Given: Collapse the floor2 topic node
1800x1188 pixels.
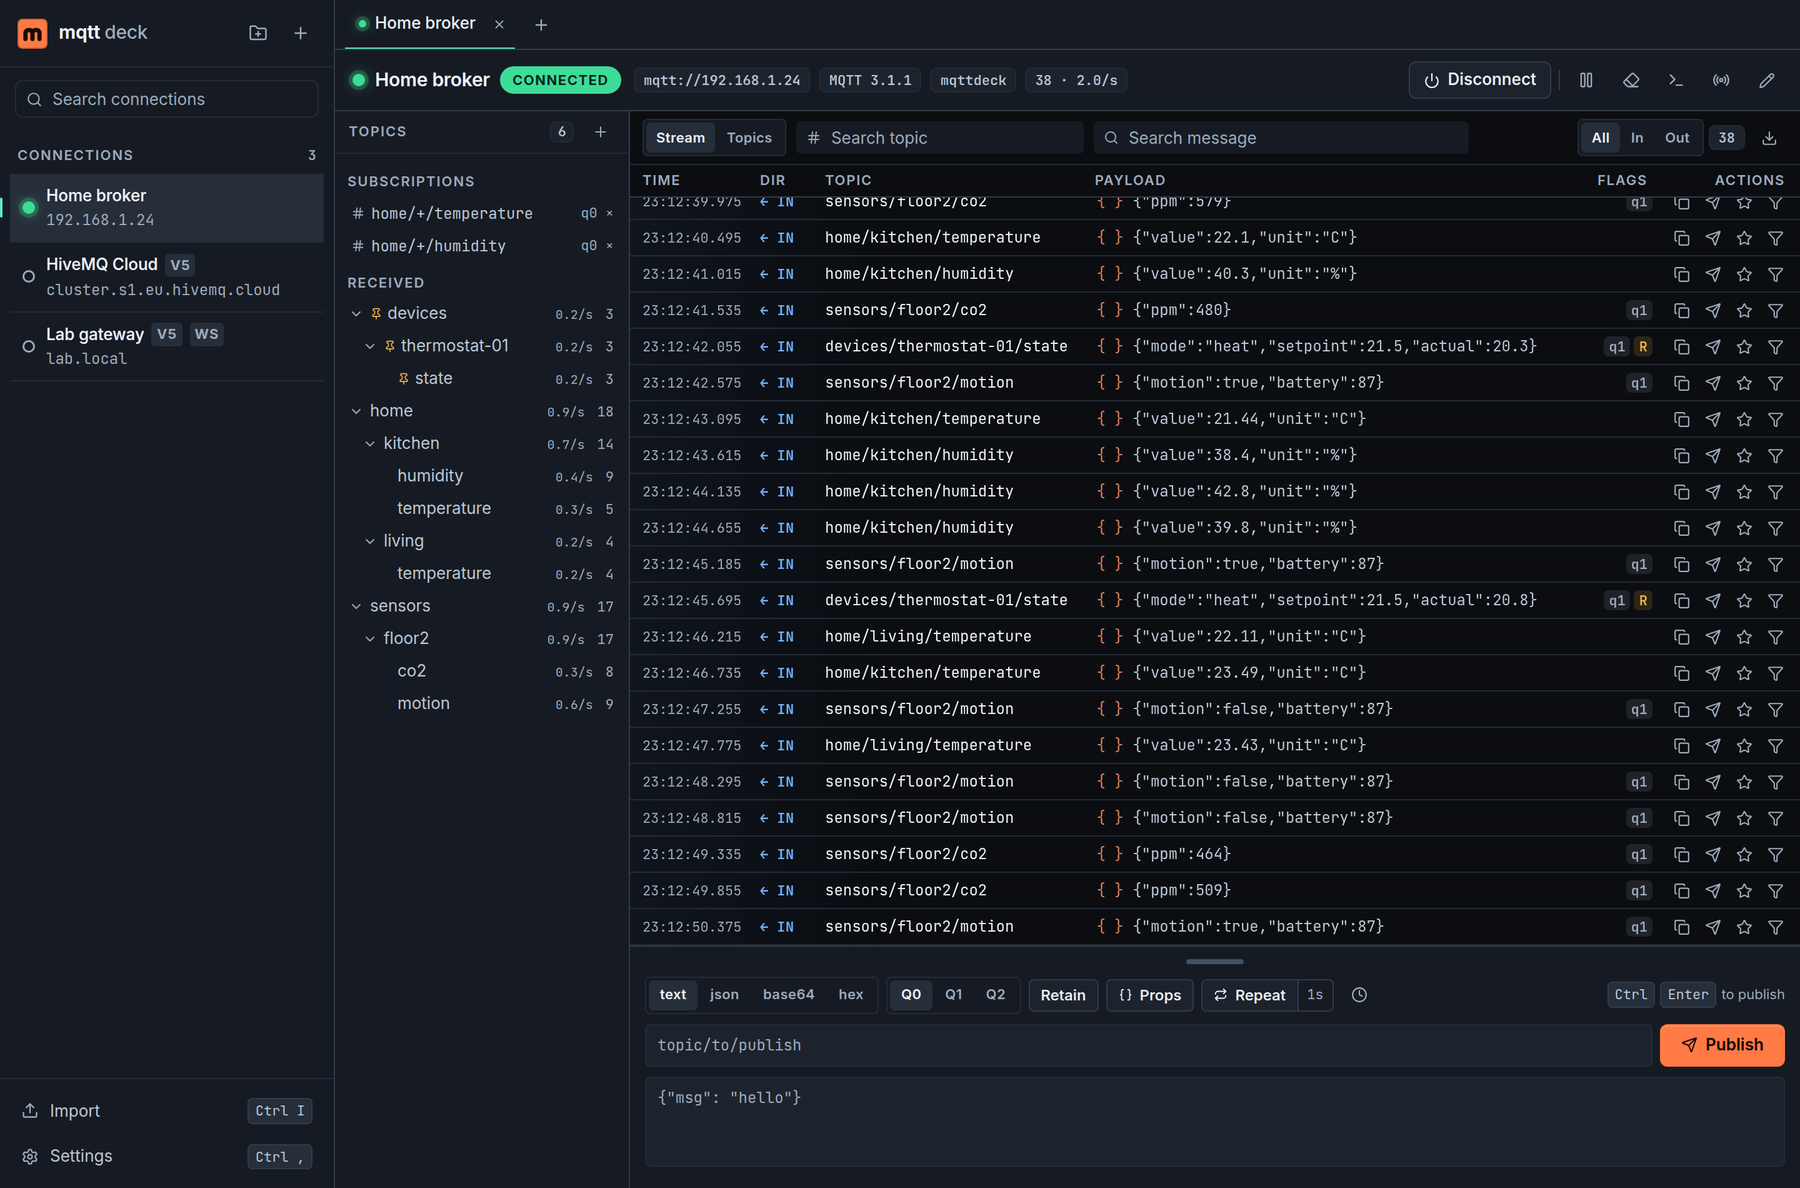Looking at the screenshot, I should tap(370, 639).
